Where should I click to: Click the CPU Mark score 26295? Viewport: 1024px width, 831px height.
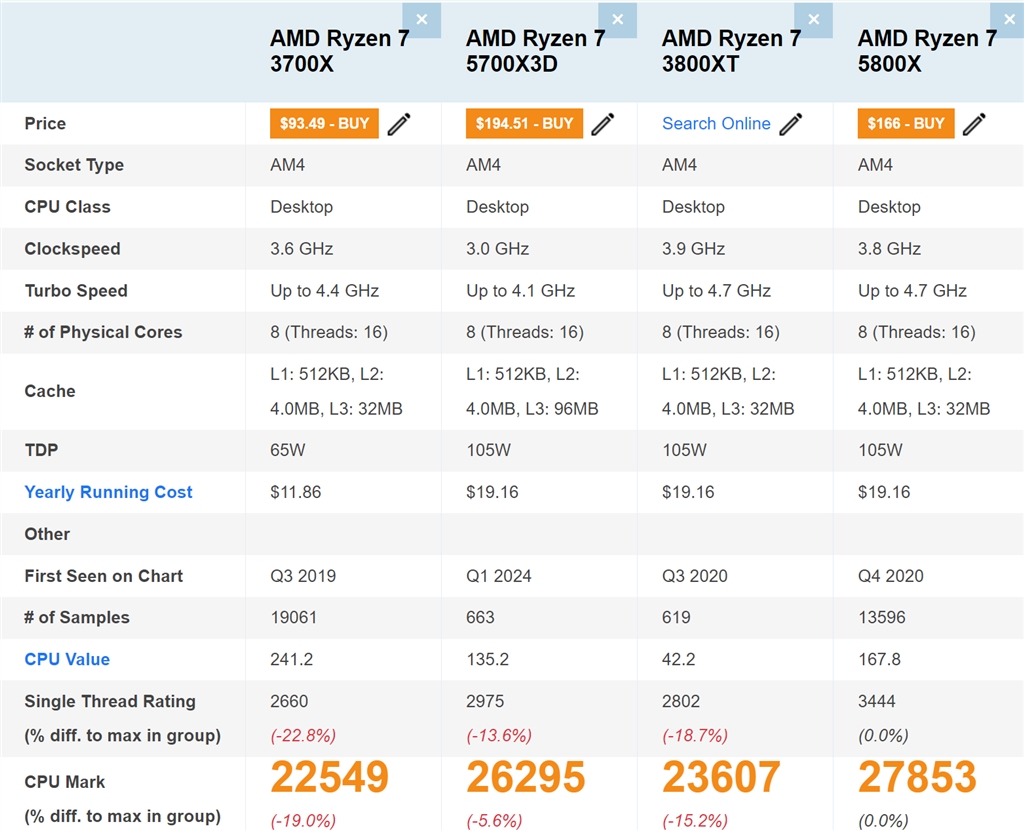pos(526,777)
